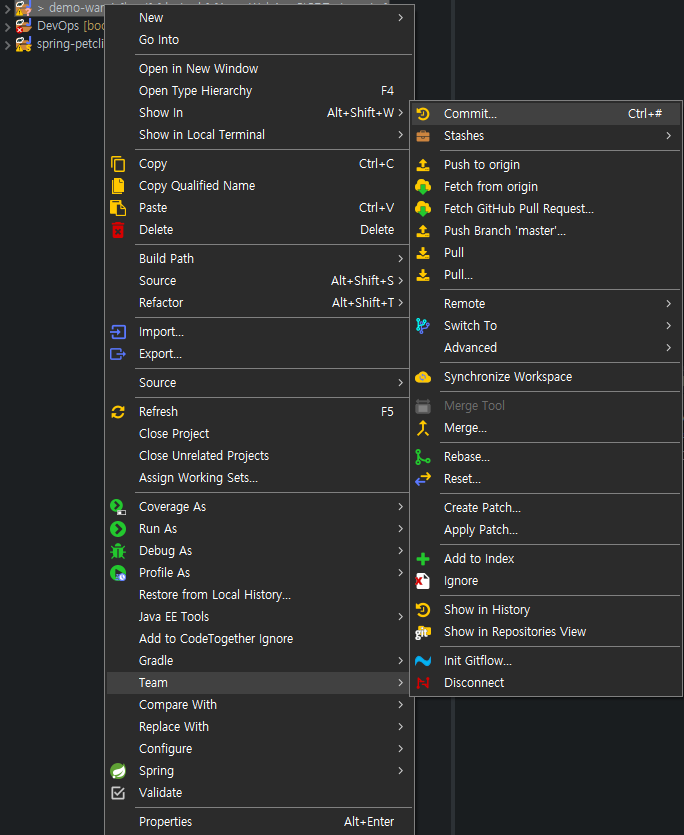Choose Assign Working Sets...

tap(259, 478)
